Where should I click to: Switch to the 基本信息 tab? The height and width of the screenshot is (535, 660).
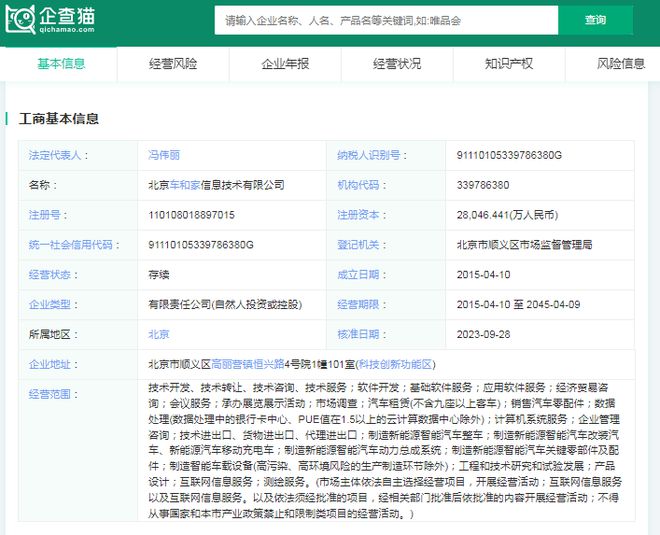point(61,64)
